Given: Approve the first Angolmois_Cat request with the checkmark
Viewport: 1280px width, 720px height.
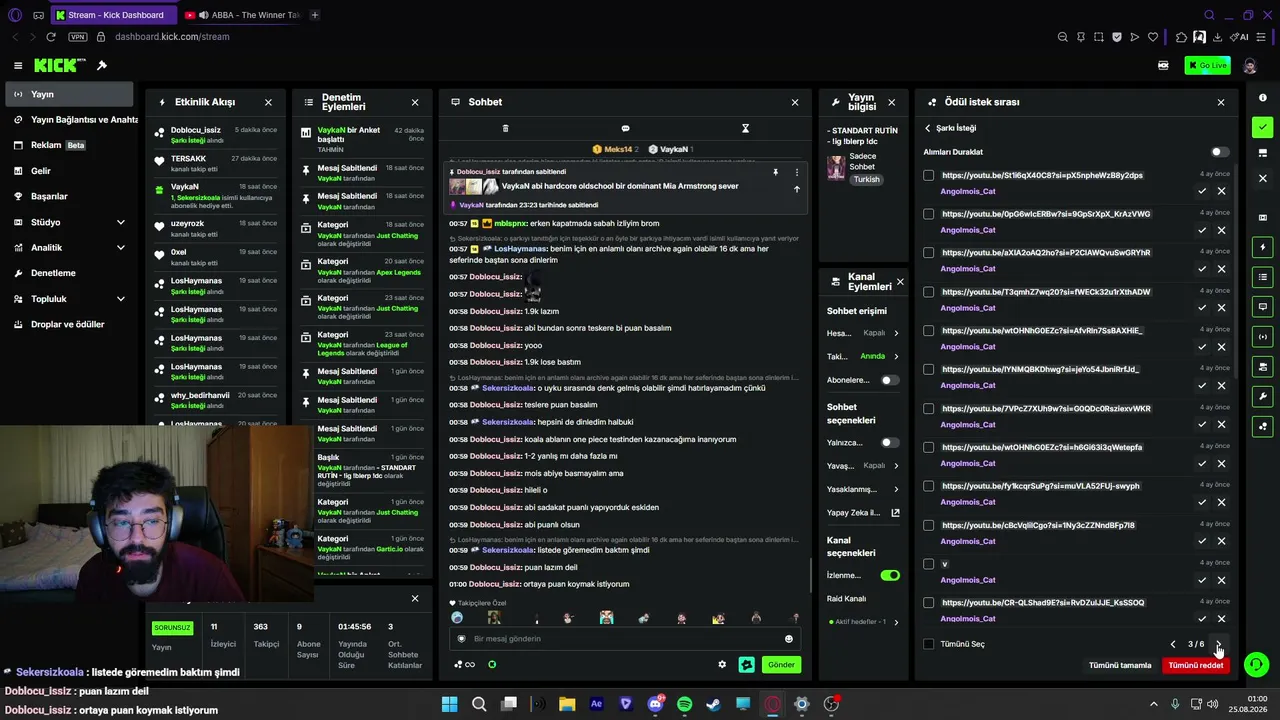Looking at the screenshot, I should [x=1202, y=191].
